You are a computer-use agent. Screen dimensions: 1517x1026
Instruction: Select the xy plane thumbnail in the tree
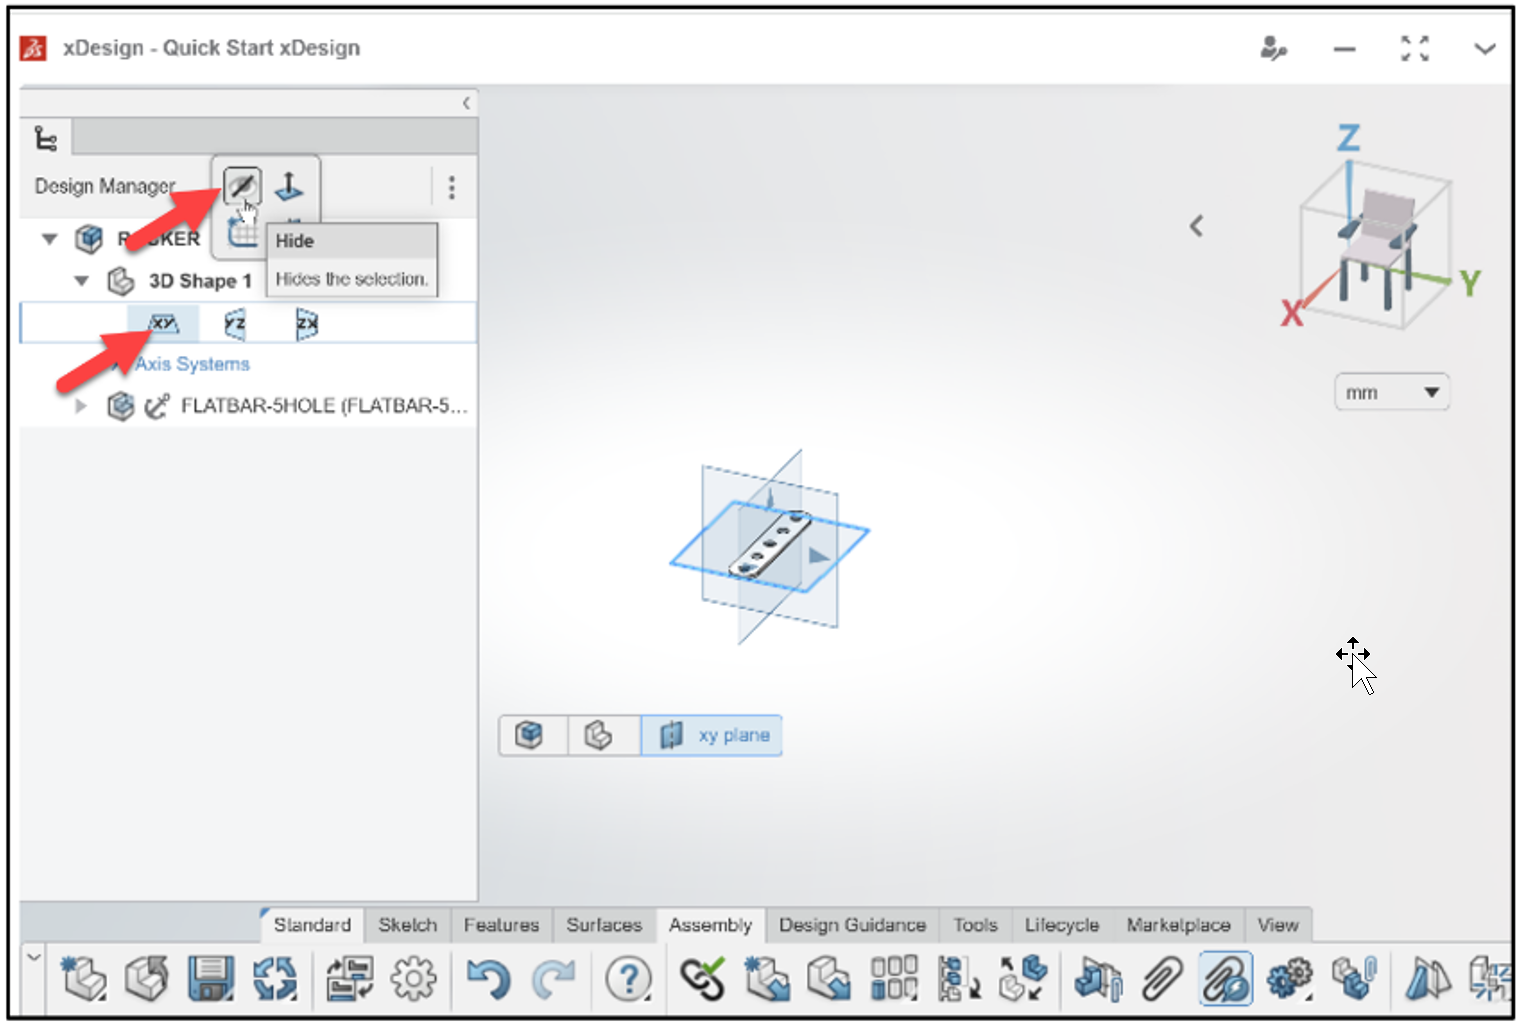pyautogui.click(x=163, y=322)
